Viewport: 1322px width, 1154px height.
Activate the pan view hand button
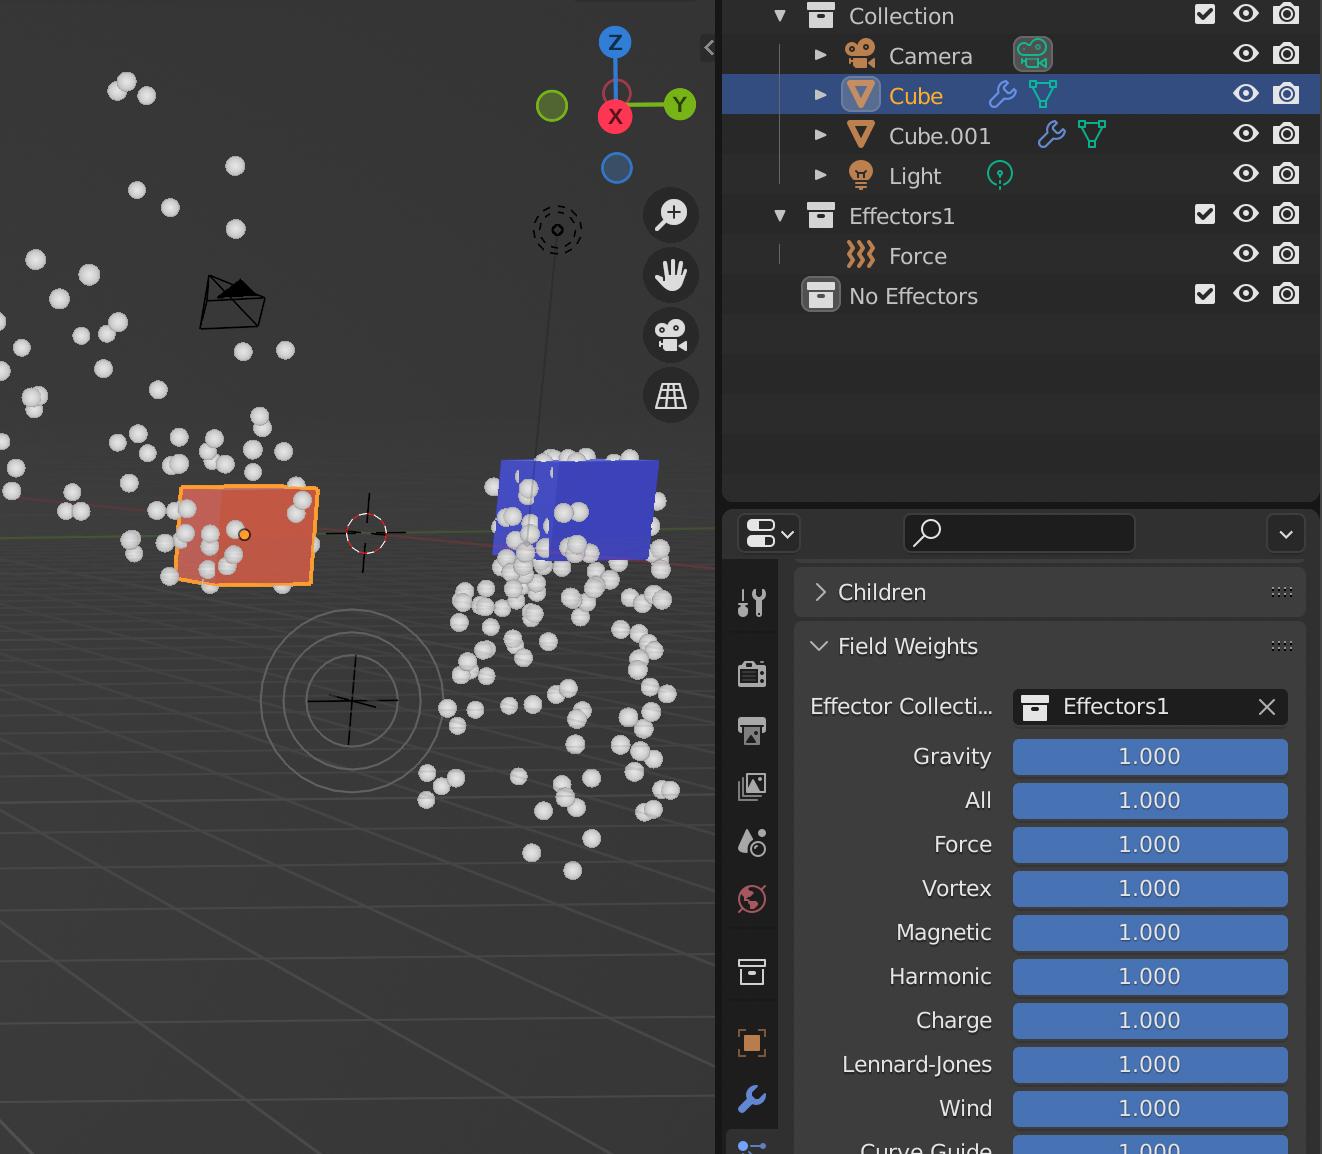(x=671, y=275)
